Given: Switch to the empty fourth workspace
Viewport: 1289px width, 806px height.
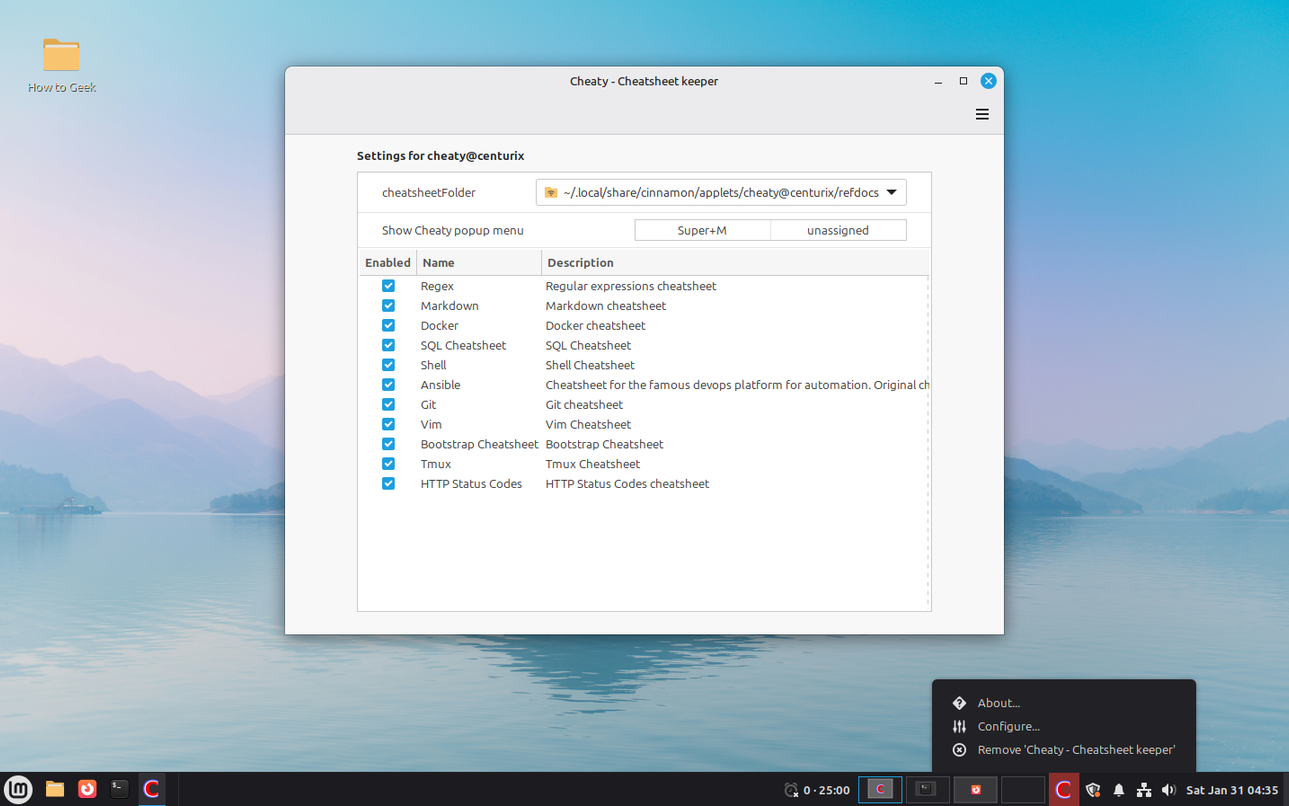Looking at the screenshot, I should 1022,789.
